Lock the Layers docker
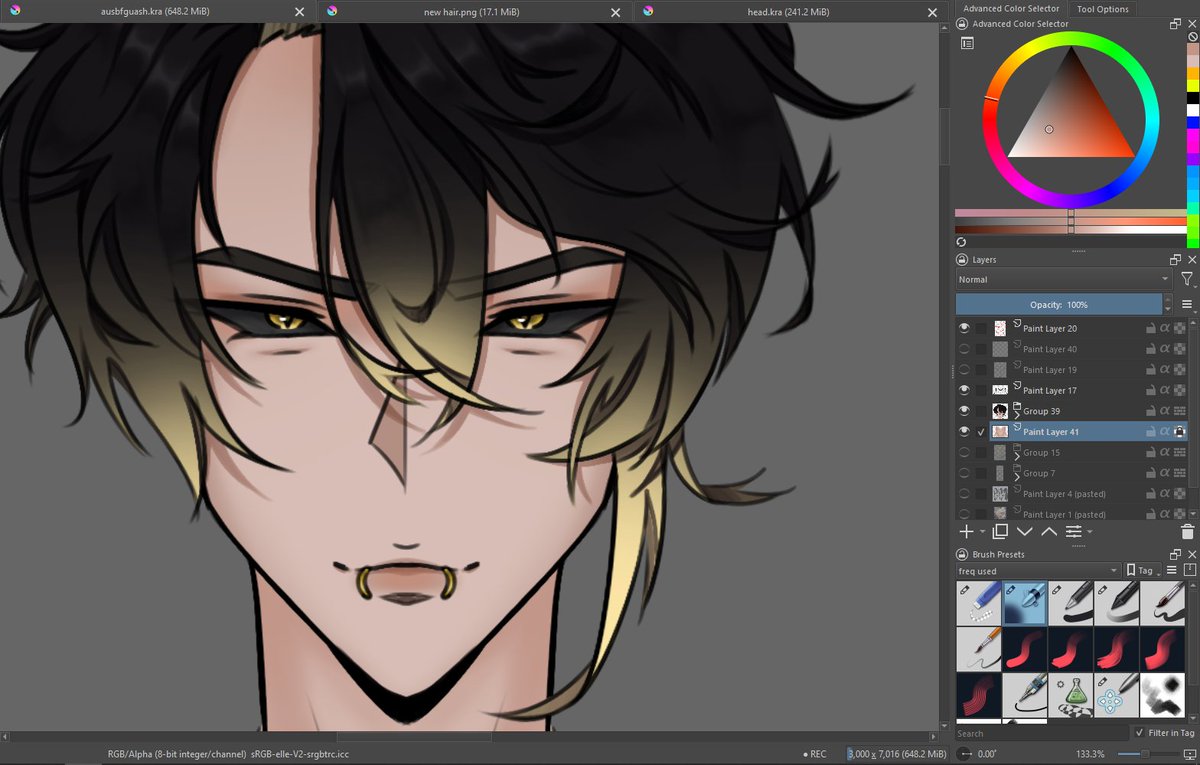The width and height of the screenshot is (1200, 765). (x=961, y=259)
